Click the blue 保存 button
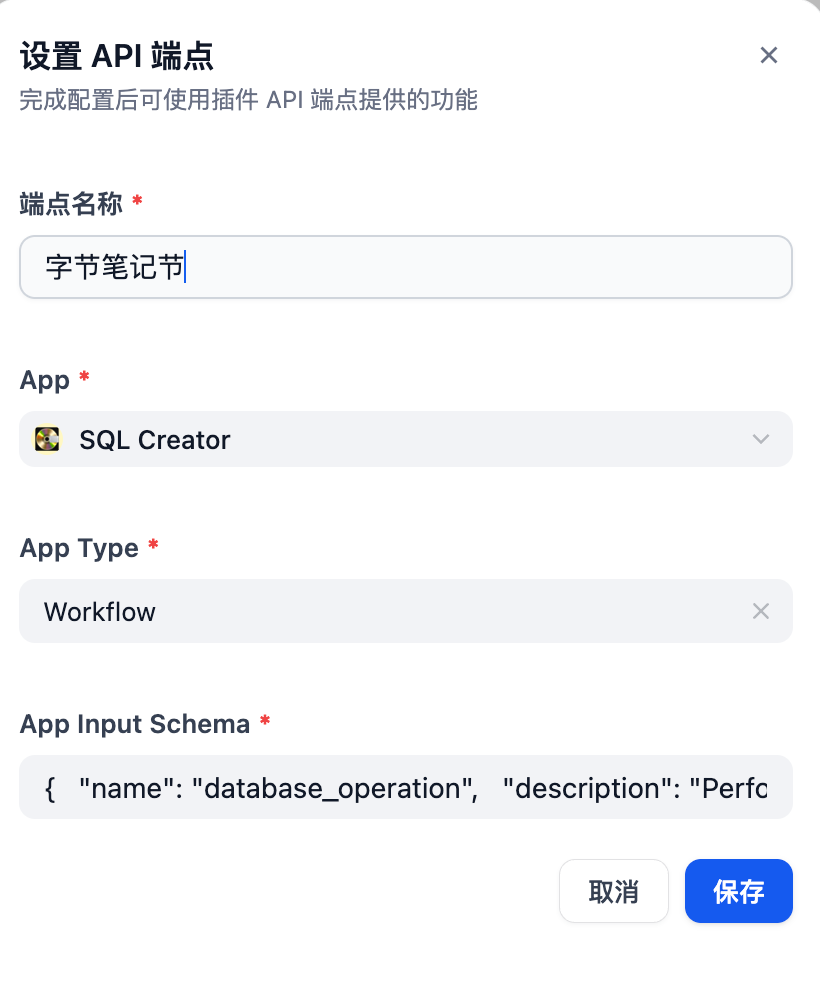 [739, 891]
